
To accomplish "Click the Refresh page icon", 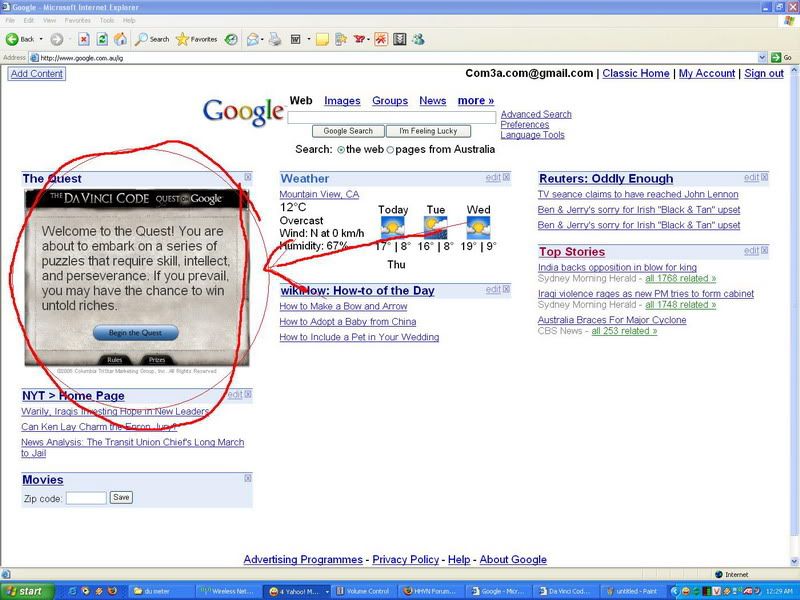I will coord(102,39).
